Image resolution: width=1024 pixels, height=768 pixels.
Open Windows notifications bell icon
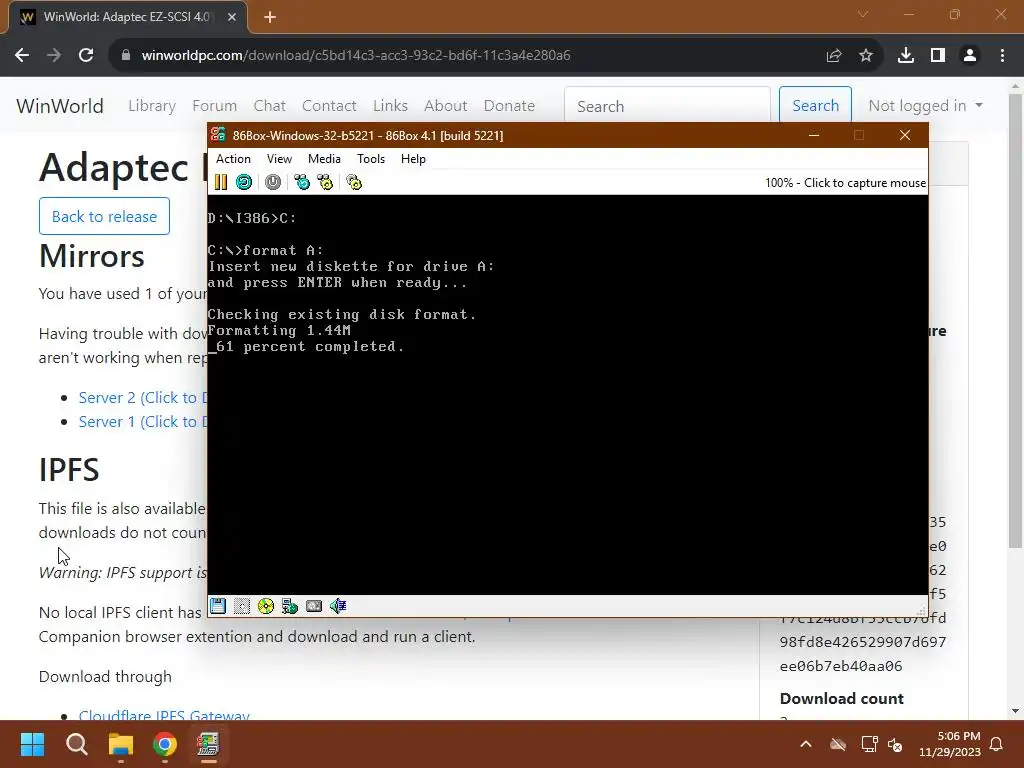pos(997,744)
